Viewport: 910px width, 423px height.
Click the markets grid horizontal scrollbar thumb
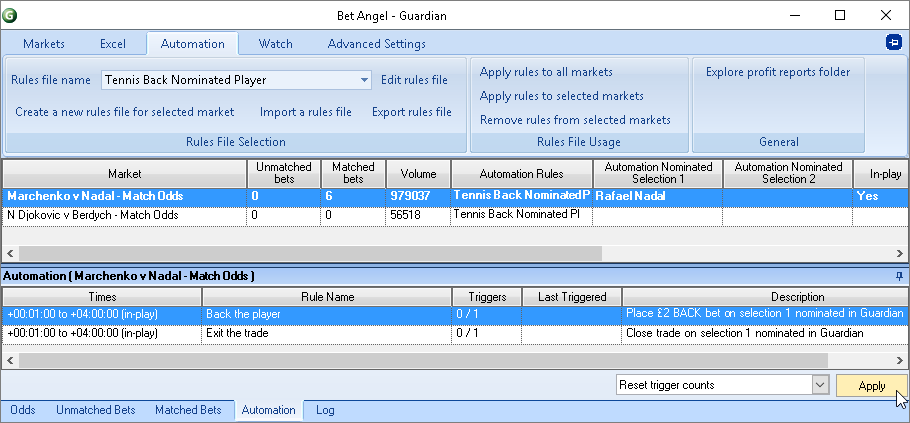click(310, 253)
